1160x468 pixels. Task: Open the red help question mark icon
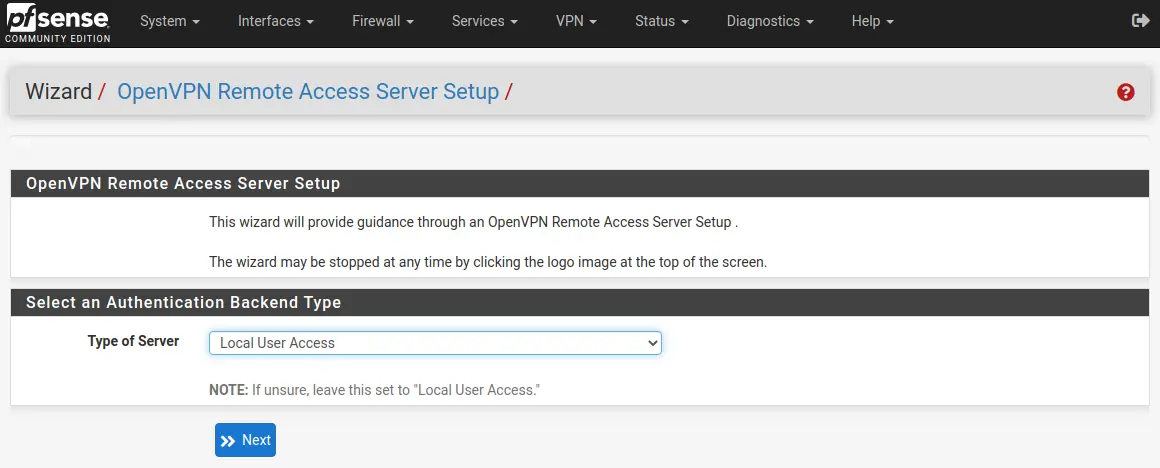point(1125,92)
